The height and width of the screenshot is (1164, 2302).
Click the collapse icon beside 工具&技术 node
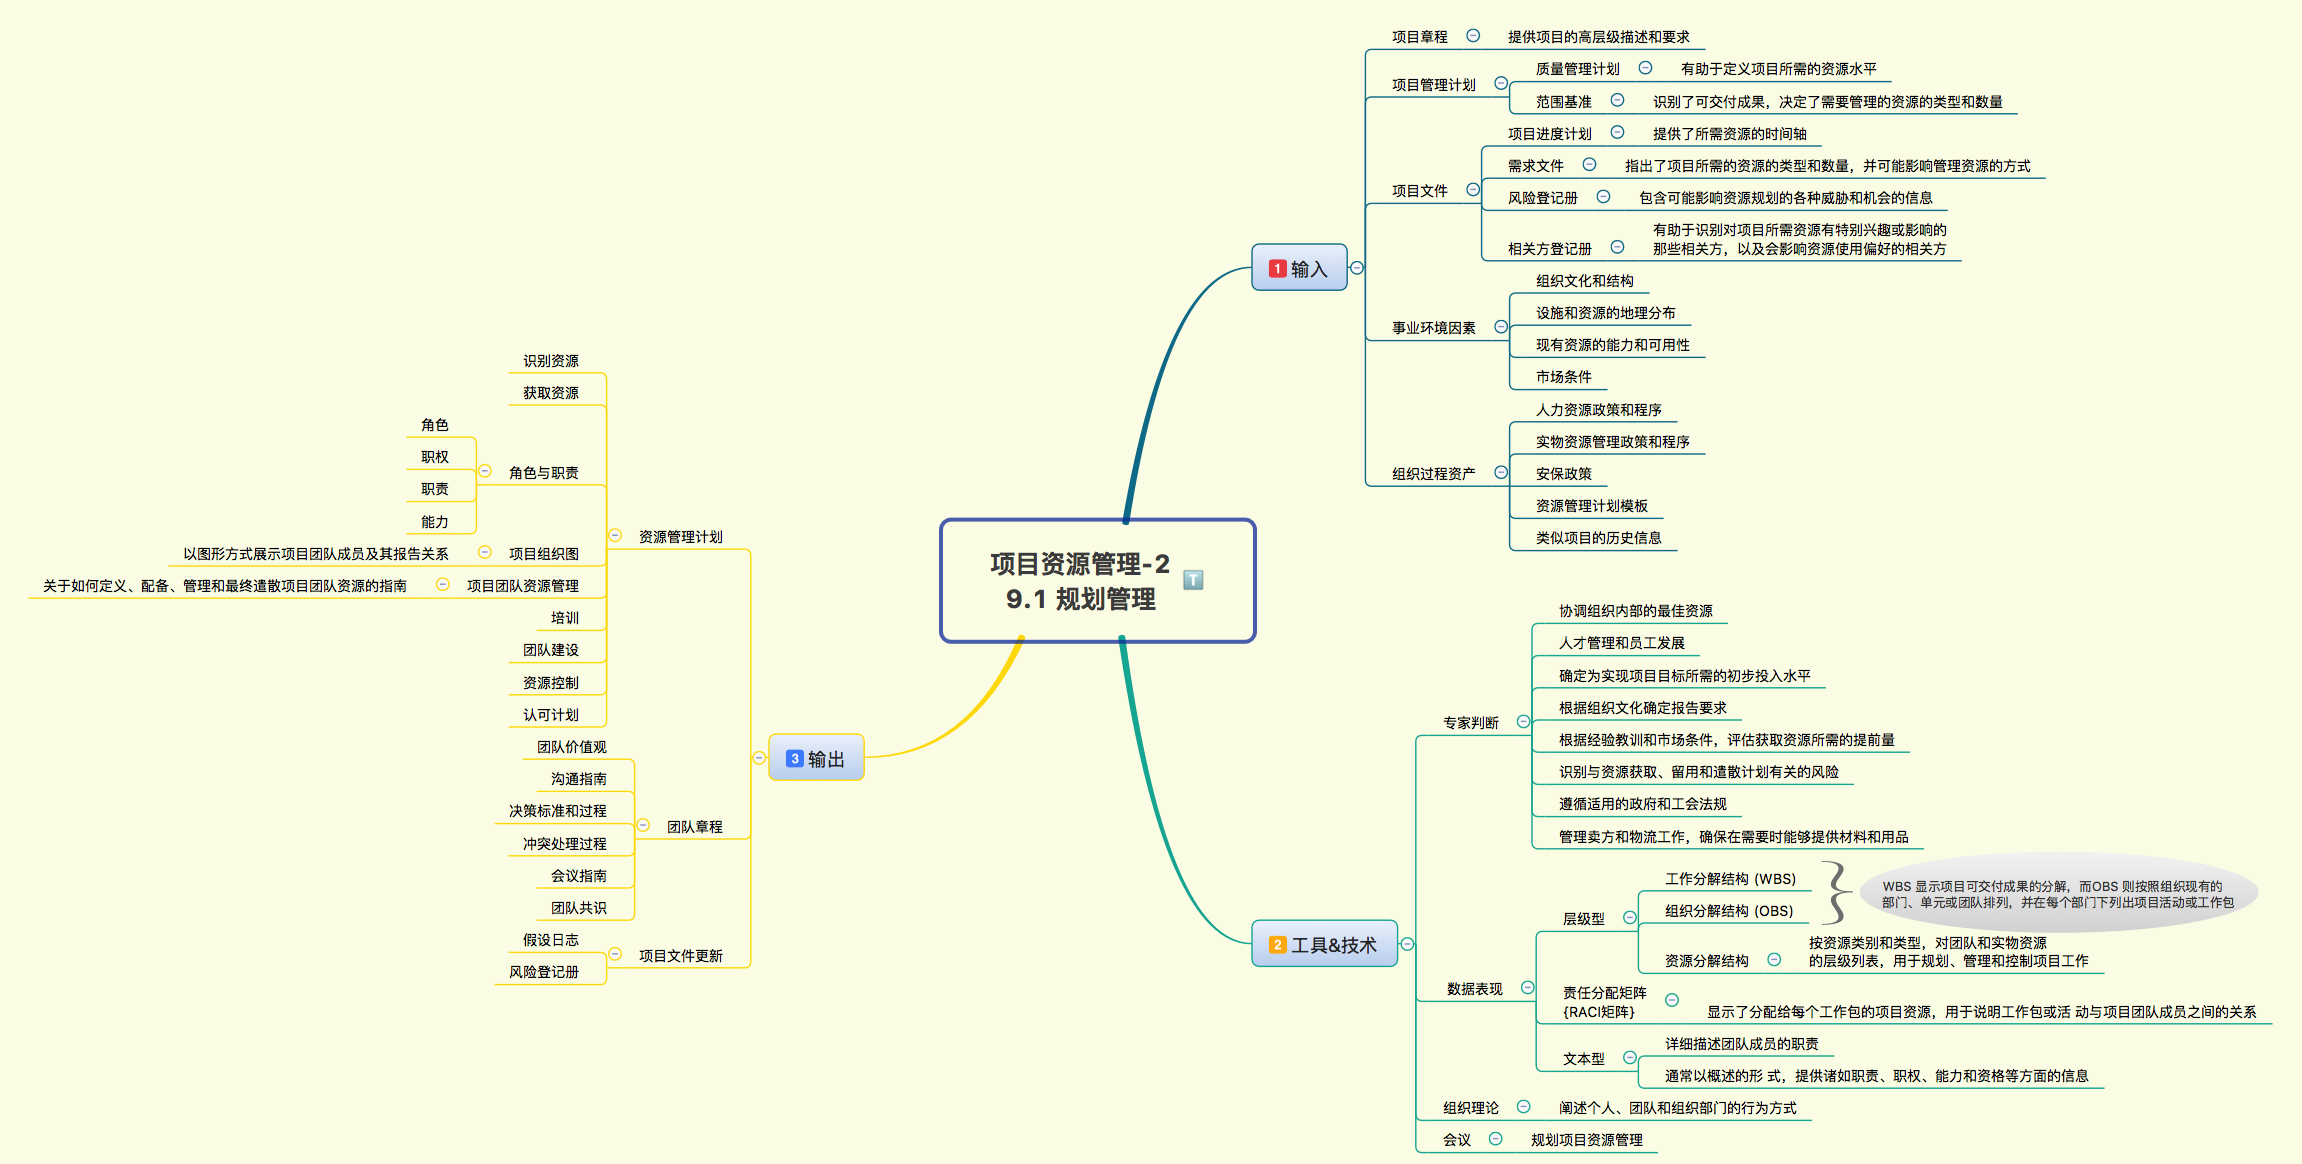point(1406,942)
